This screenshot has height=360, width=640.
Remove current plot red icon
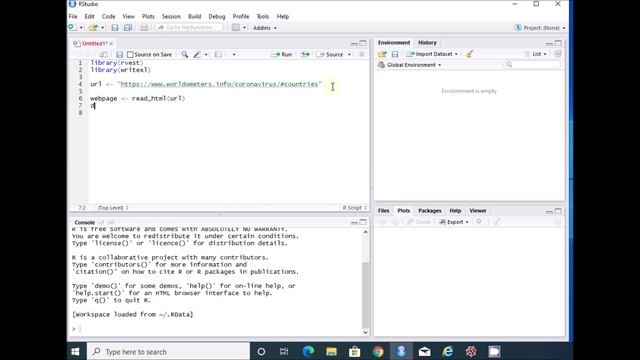pos(479,222)
